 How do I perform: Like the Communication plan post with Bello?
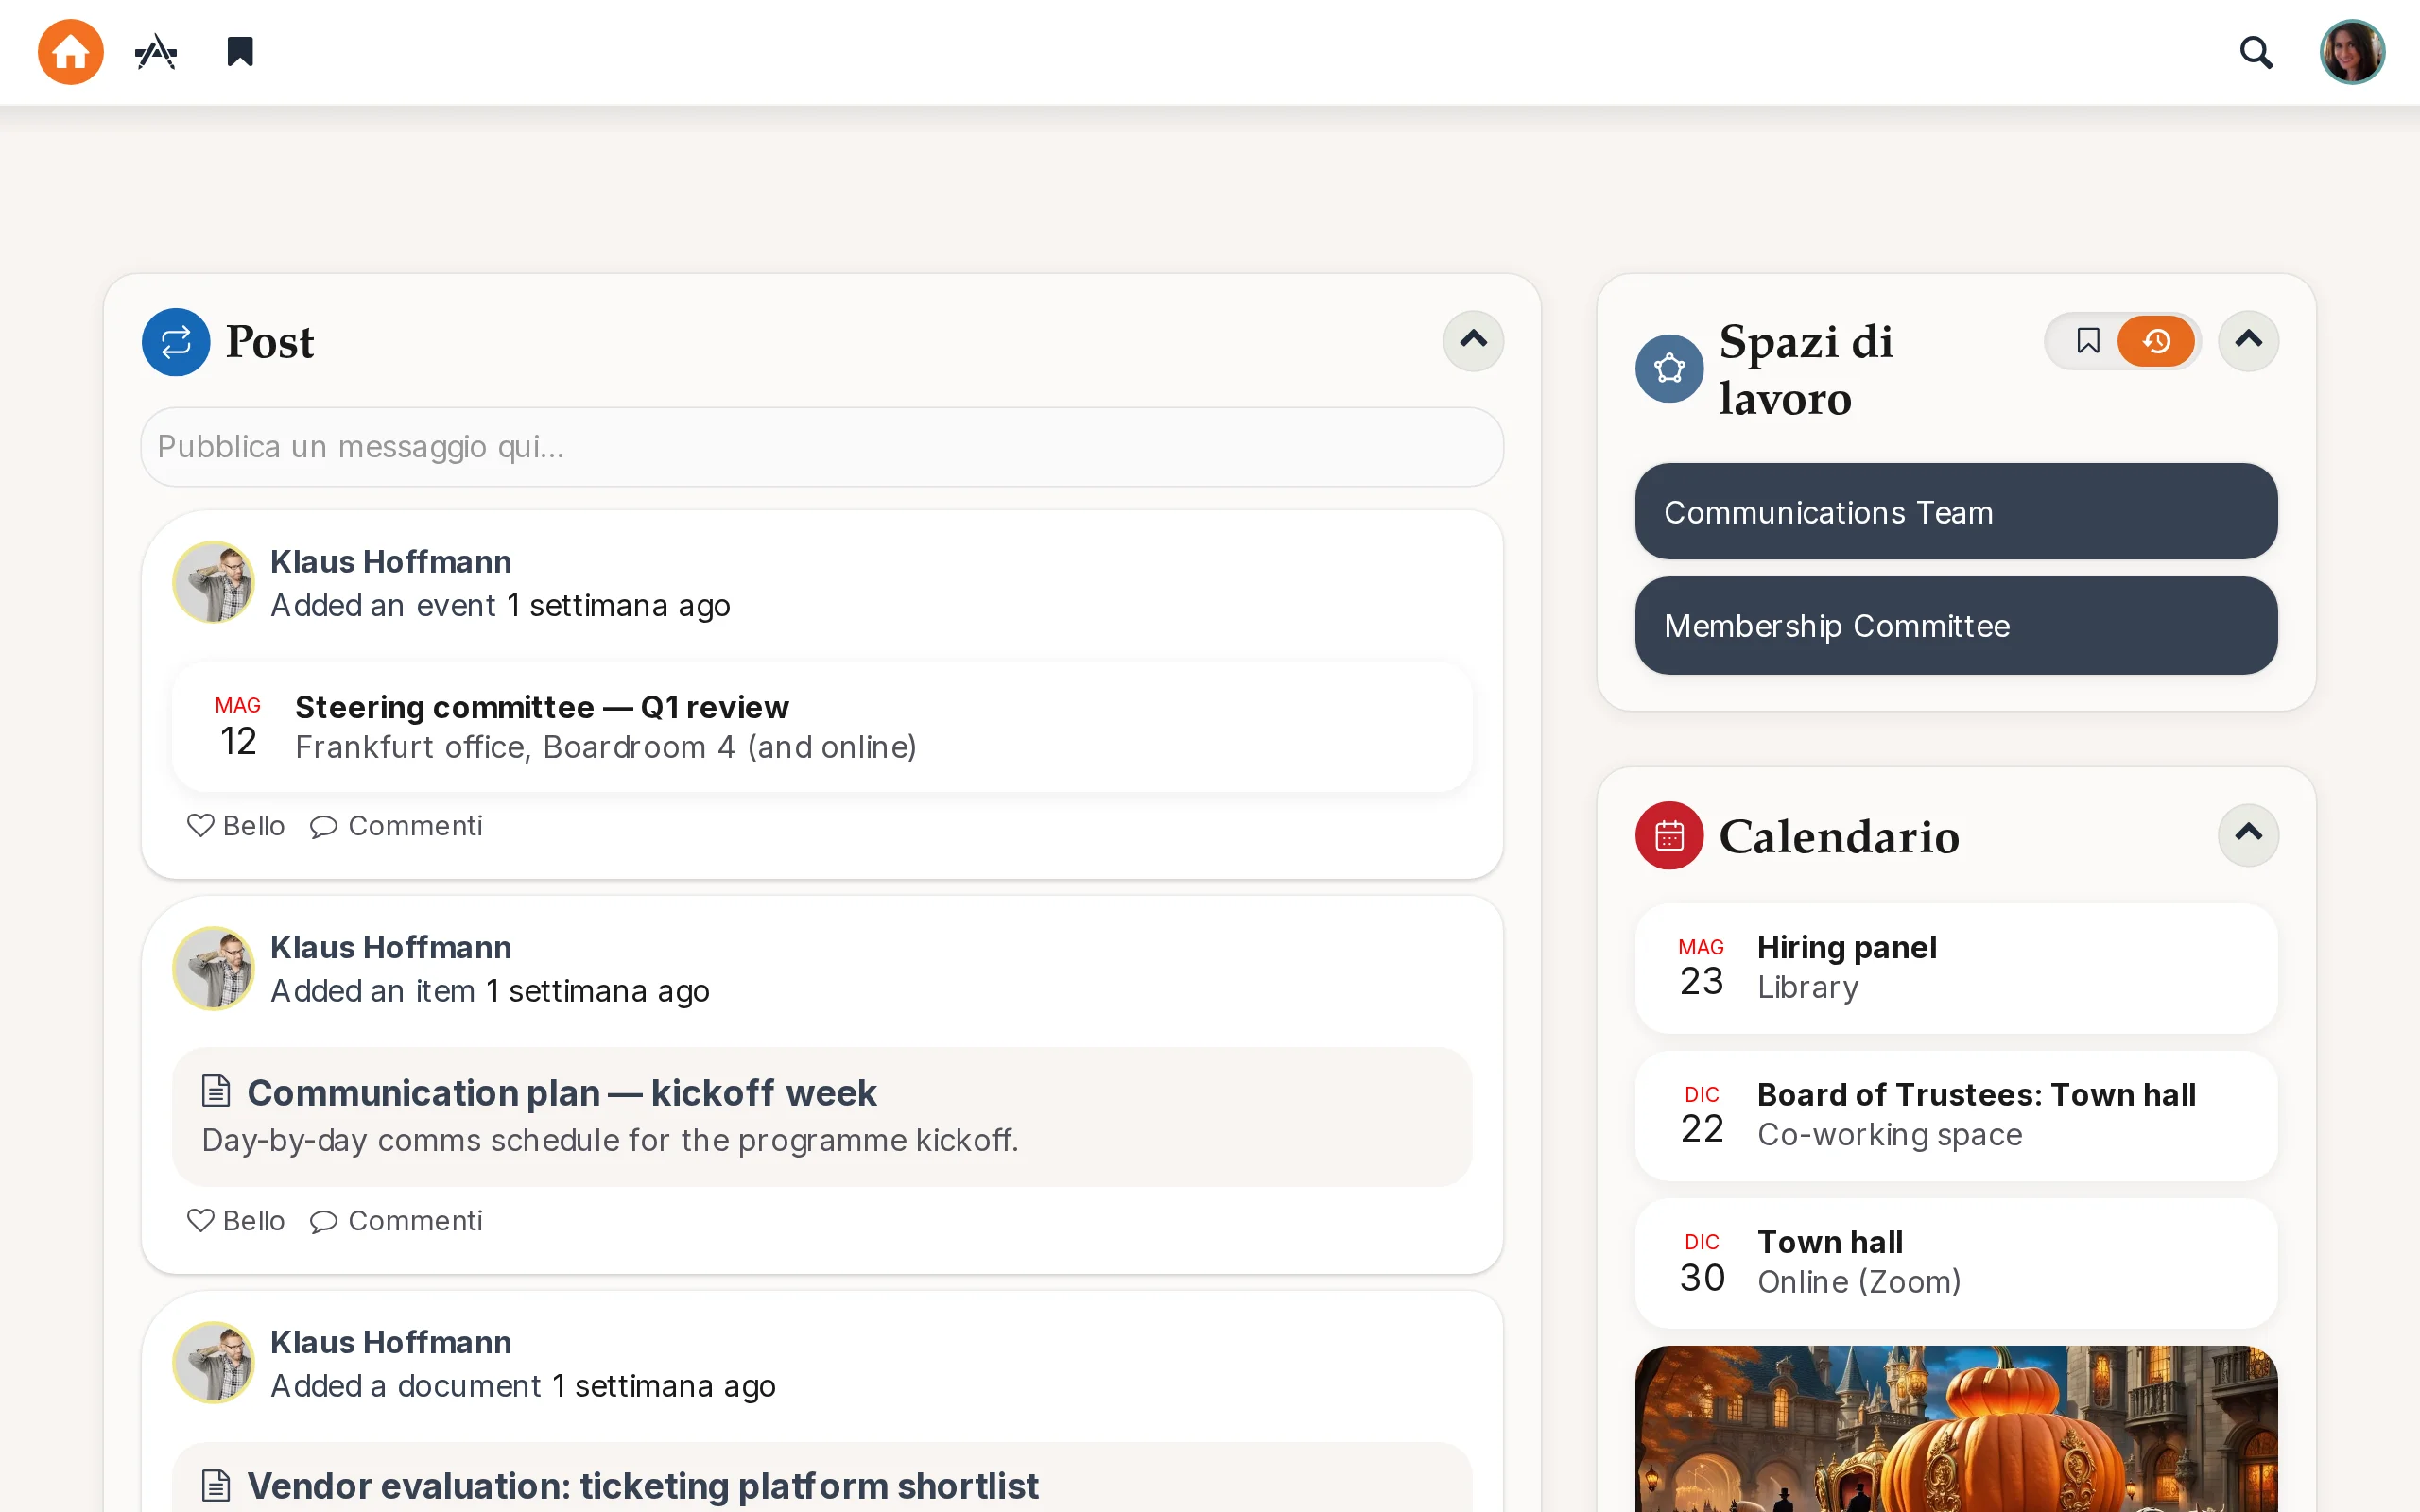pyautogui.click(x=236, y=1221)
